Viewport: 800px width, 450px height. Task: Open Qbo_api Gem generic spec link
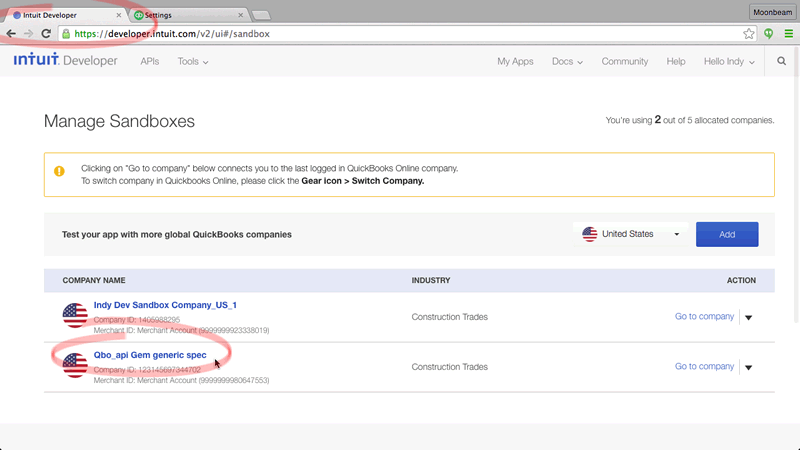150,355
